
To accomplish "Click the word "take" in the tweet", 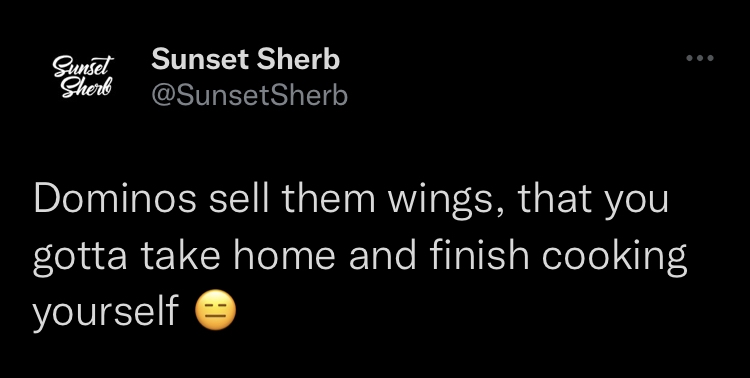I will pos(180,254).
